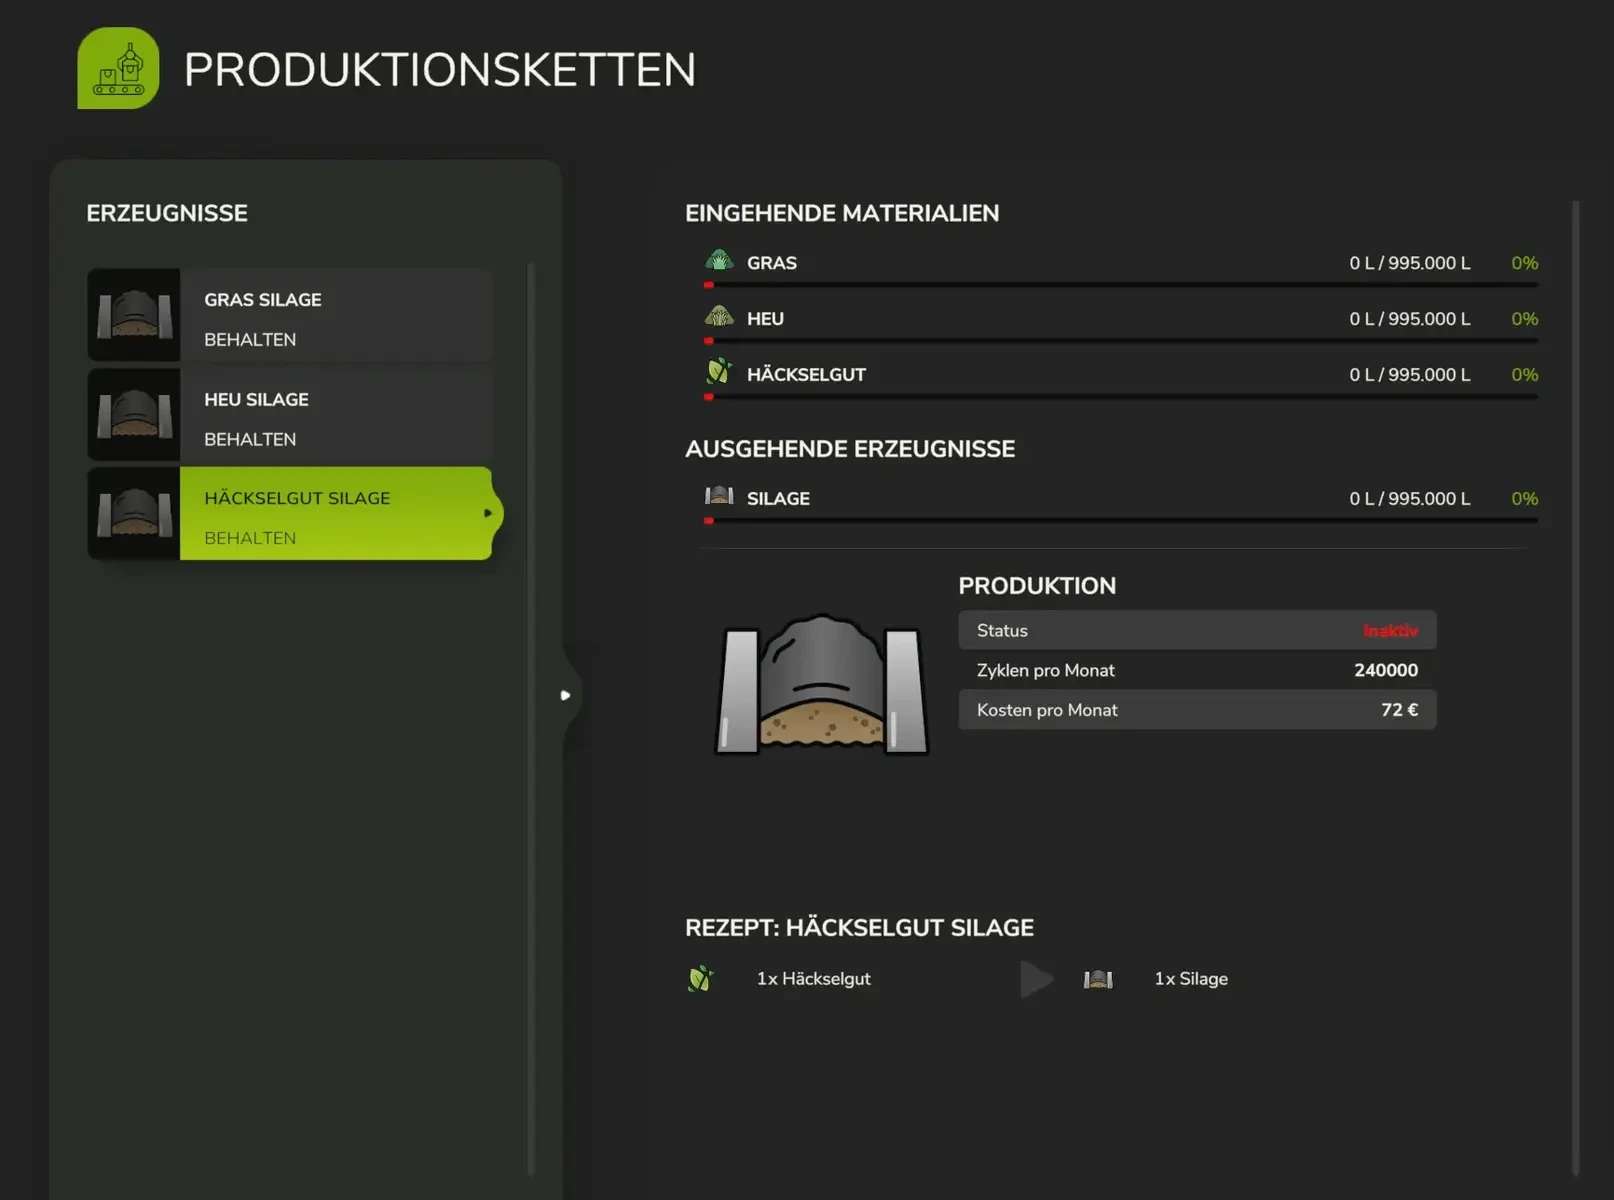The height and width of the screenshot is (1200, 1614).
Task: Click the Heu material icon
Action: point(719,318)
